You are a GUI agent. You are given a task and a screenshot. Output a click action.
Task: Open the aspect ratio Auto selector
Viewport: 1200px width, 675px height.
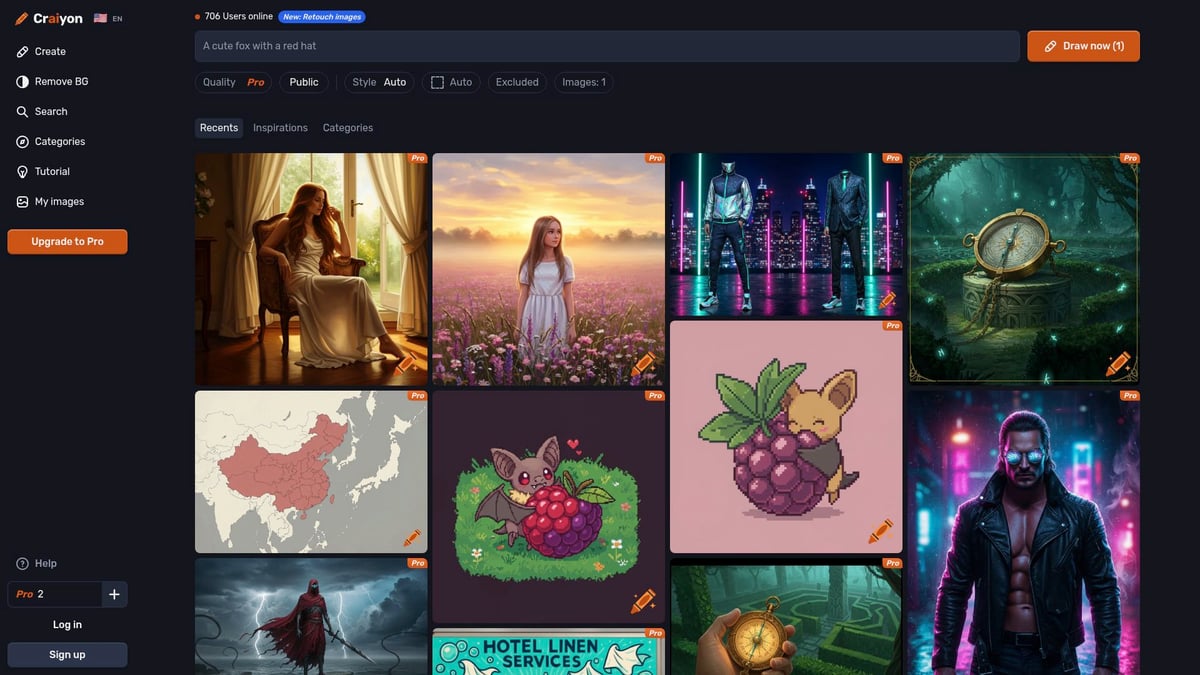(451, 82)
